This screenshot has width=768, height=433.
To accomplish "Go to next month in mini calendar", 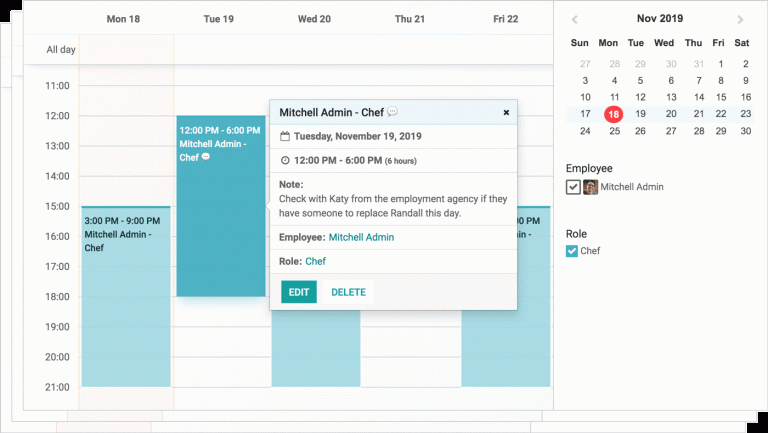I will click(x=740, y=19).
